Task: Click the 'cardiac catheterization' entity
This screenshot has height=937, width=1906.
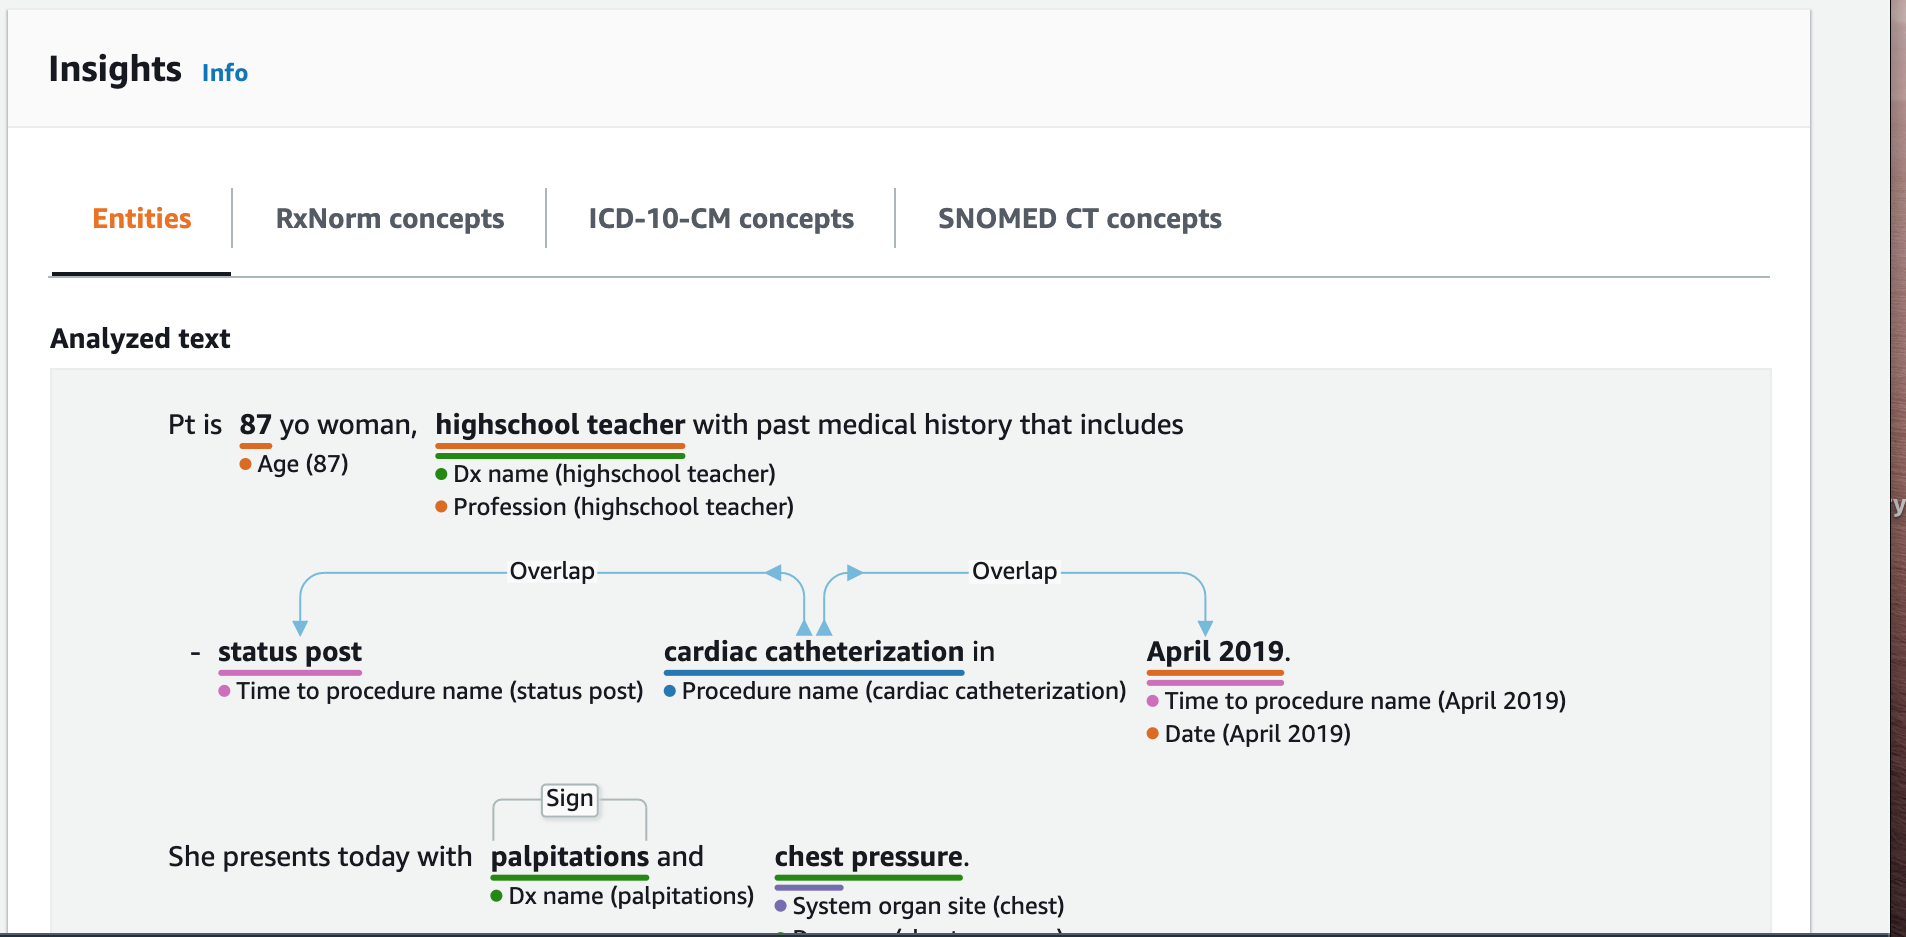Action: [x=813, y=652]
